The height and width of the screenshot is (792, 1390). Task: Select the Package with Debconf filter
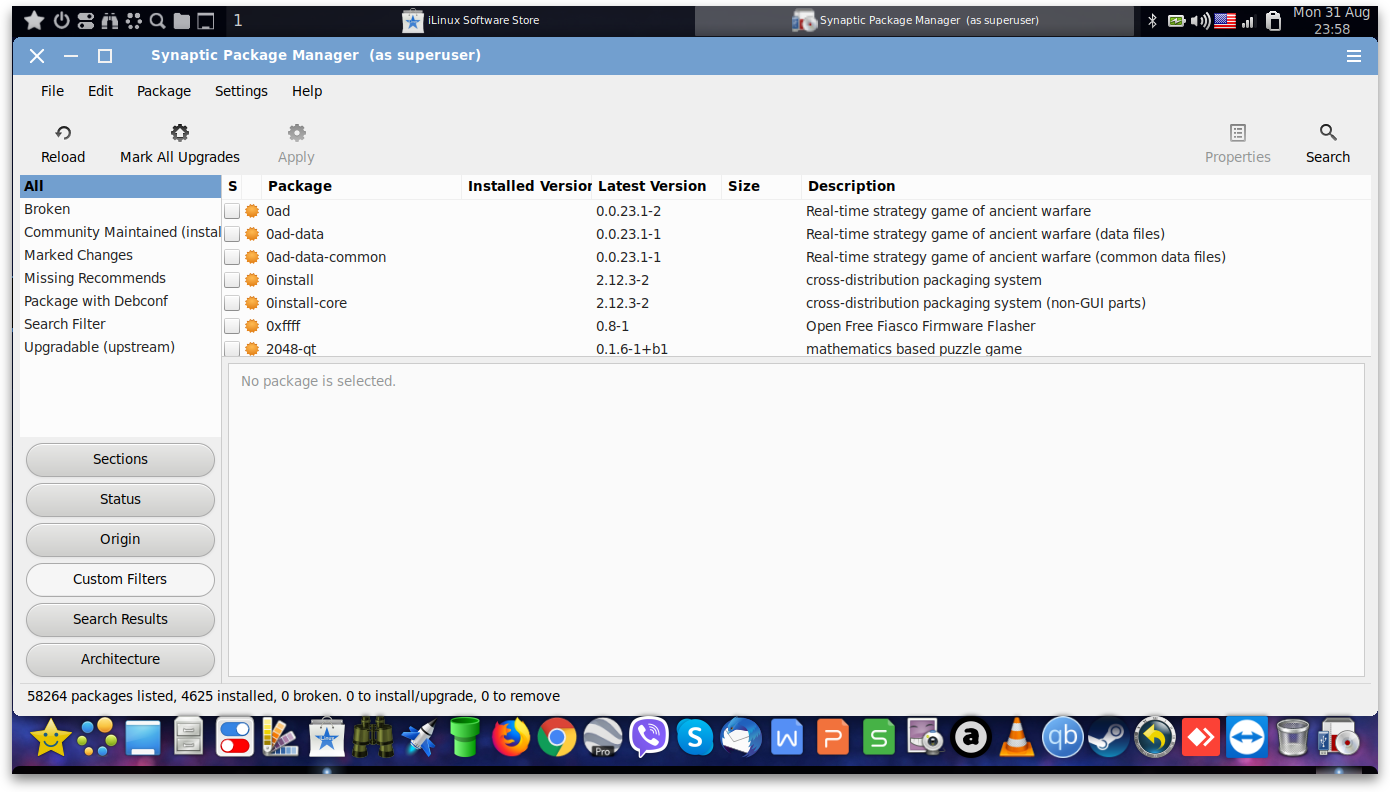pos(120,301)
